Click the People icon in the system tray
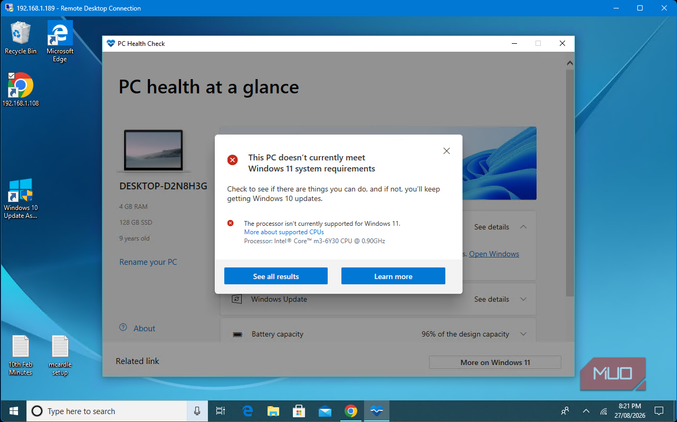Viewport: 677px width, 422px height. click(x=564, y=411)
